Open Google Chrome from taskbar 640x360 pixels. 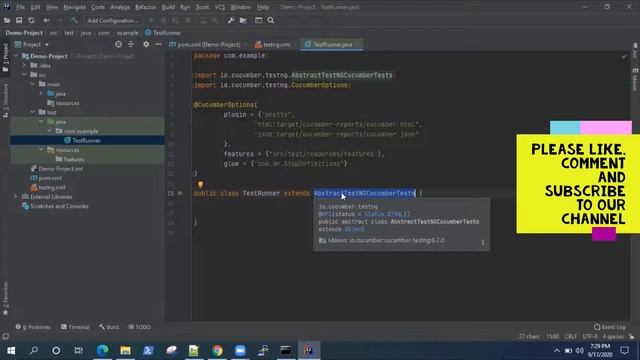pos(217,350)
